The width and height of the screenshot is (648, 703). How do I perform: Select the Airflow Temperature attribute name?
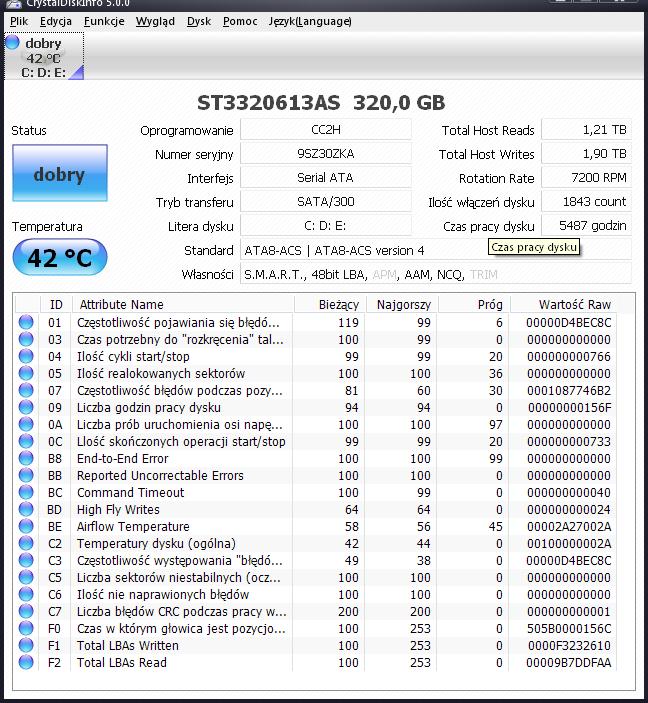click(133, 526)
